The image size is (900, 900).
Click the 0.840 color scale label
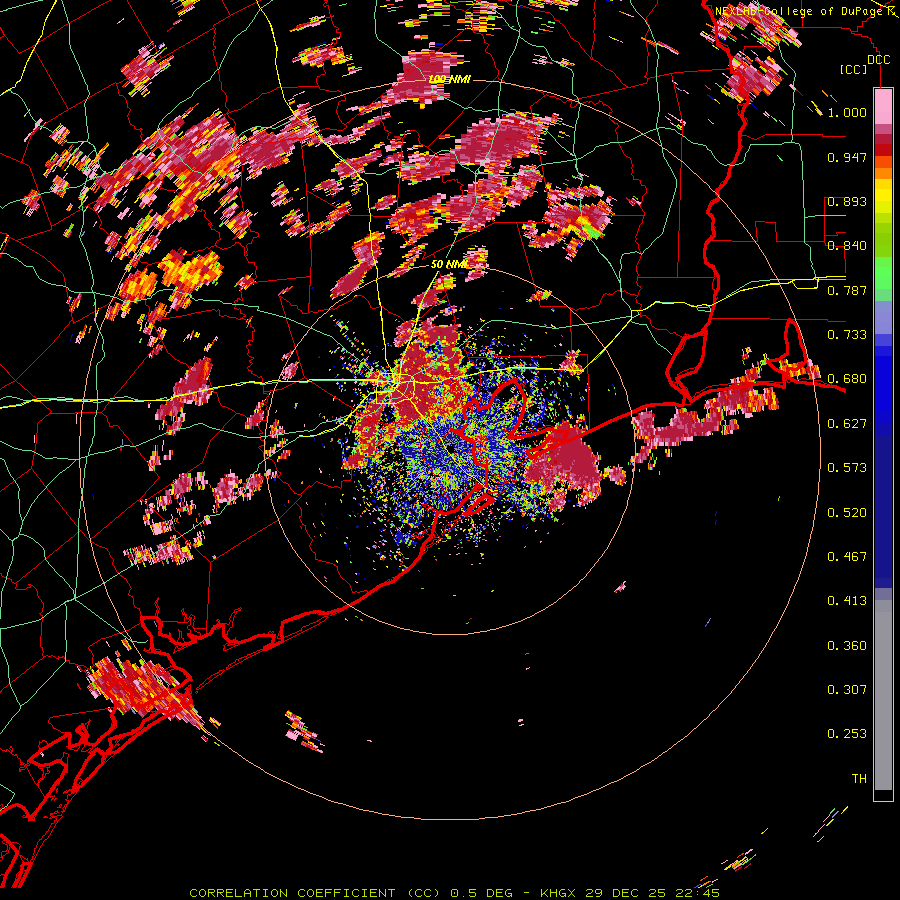pyautogui.click(x=847, y=245)
